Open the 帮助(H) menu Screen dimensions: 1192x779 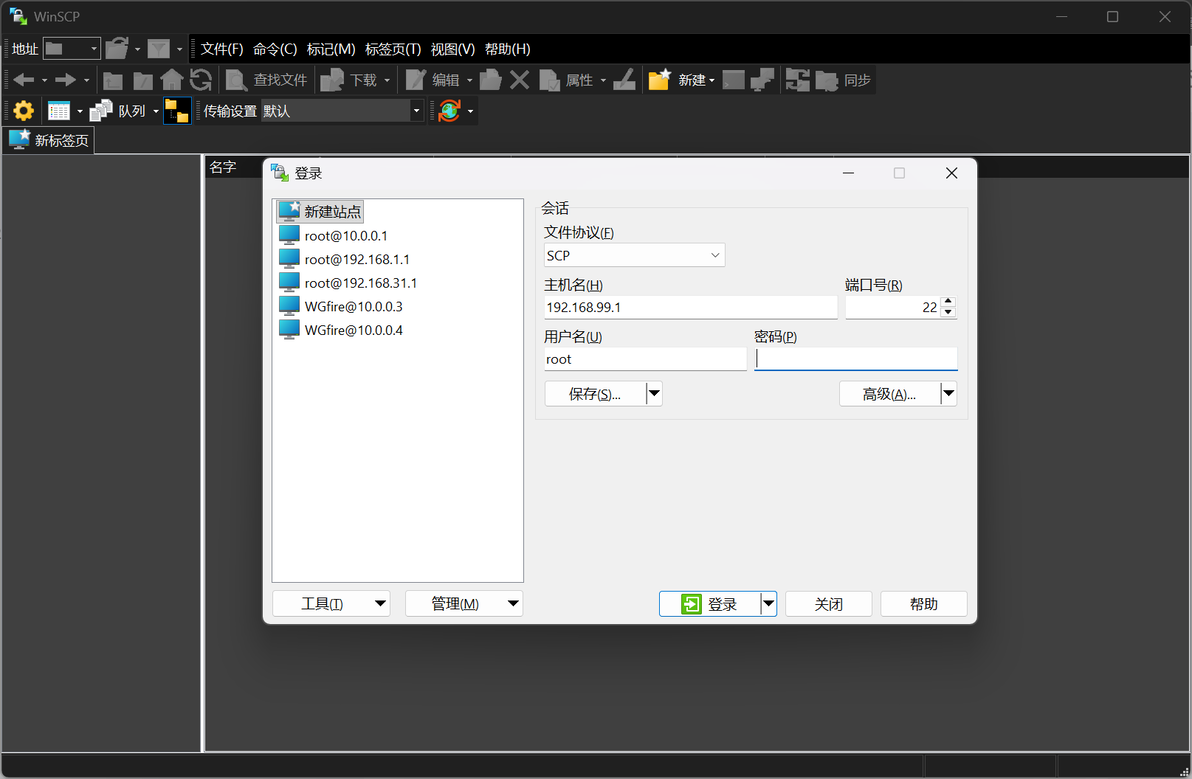[x=507, y=49]
